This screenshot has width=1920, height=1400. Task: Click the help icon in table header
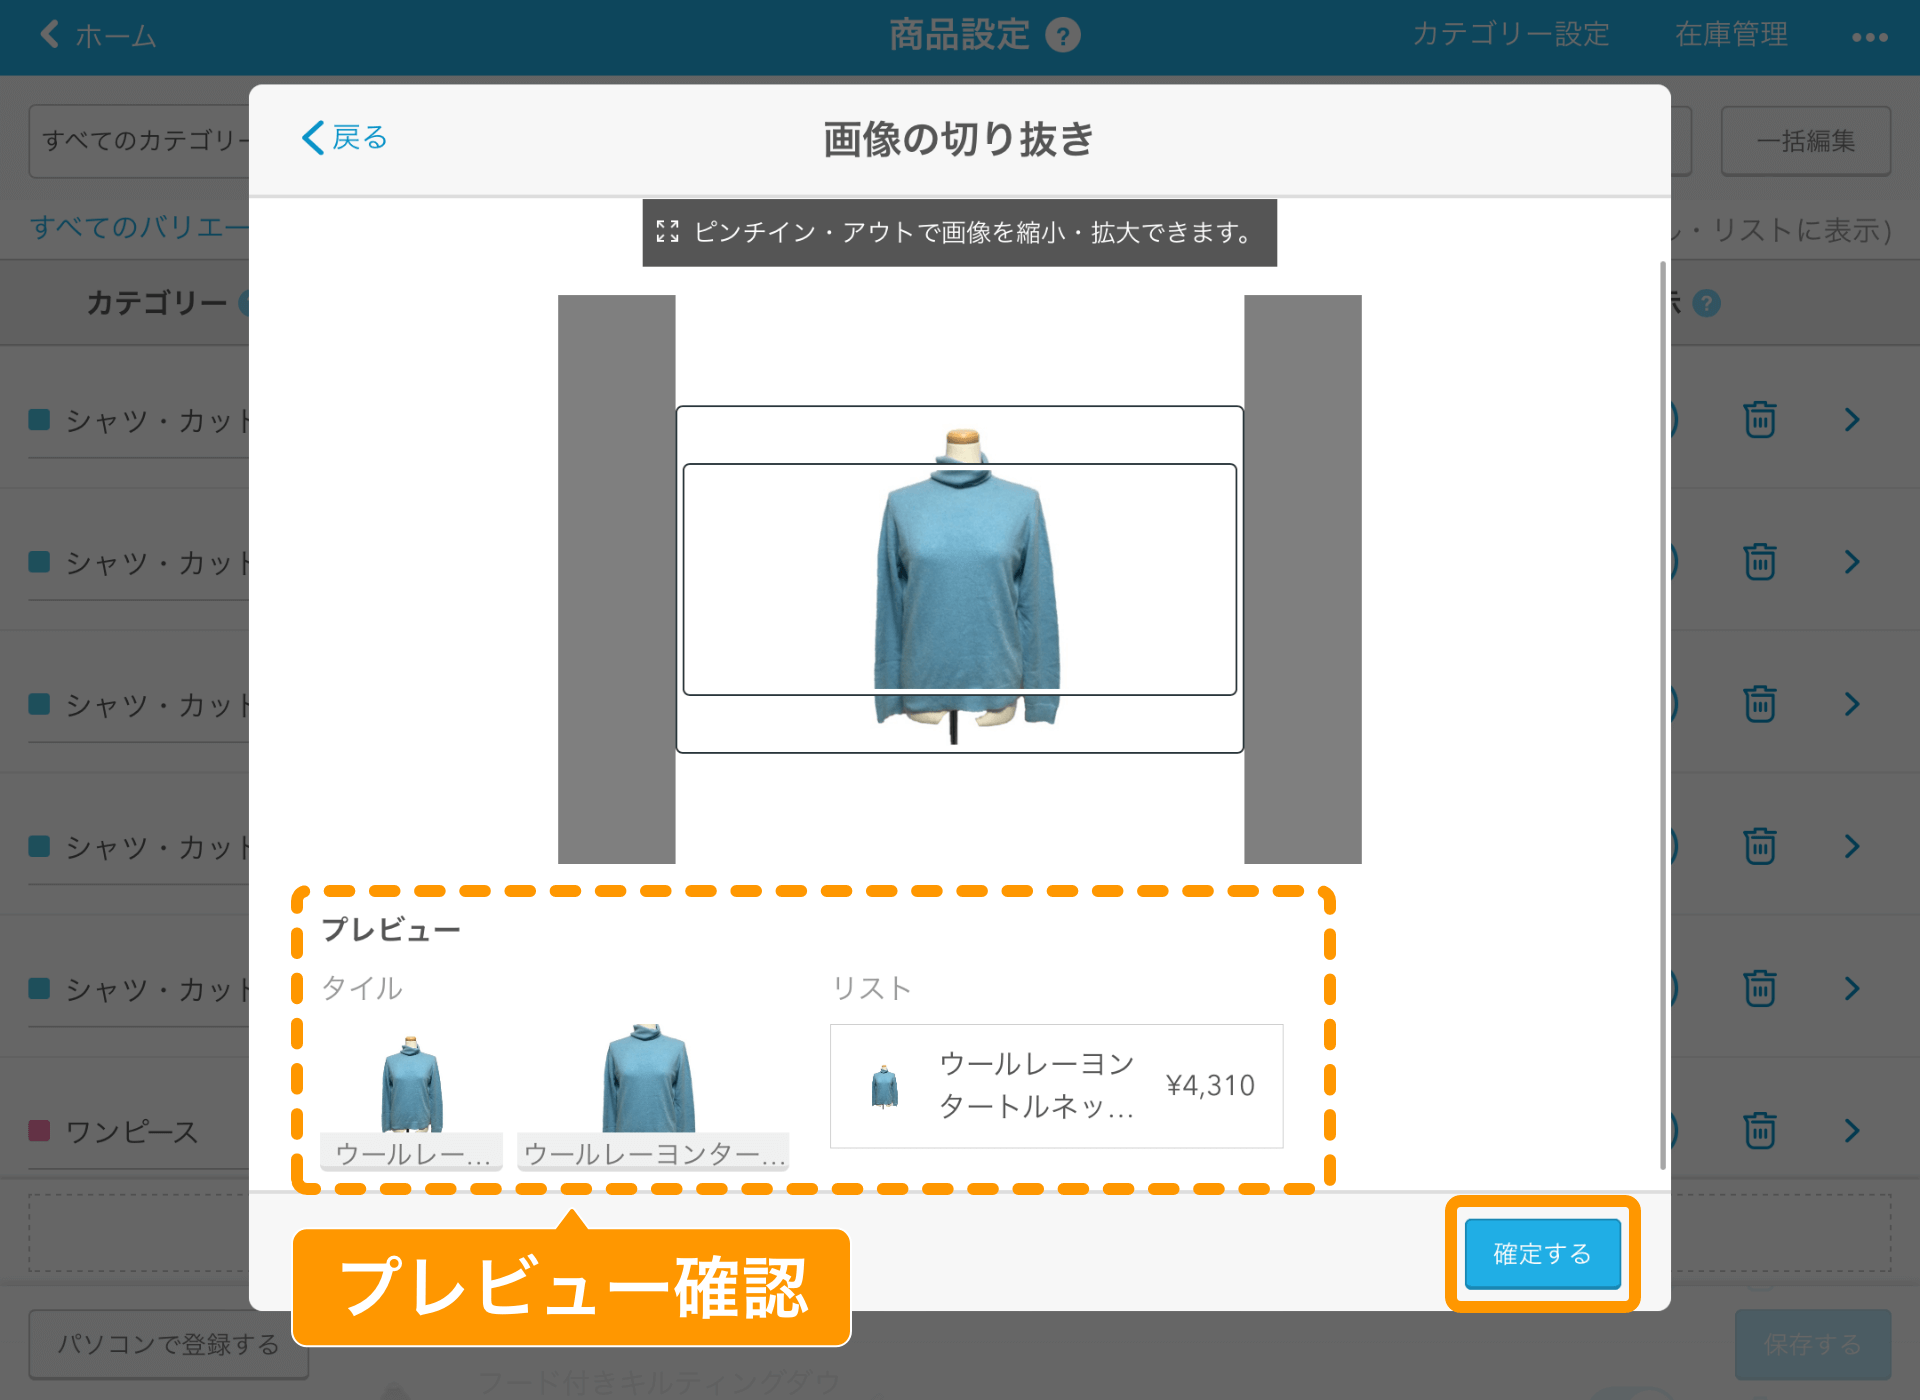click(x=1707, y=303)
